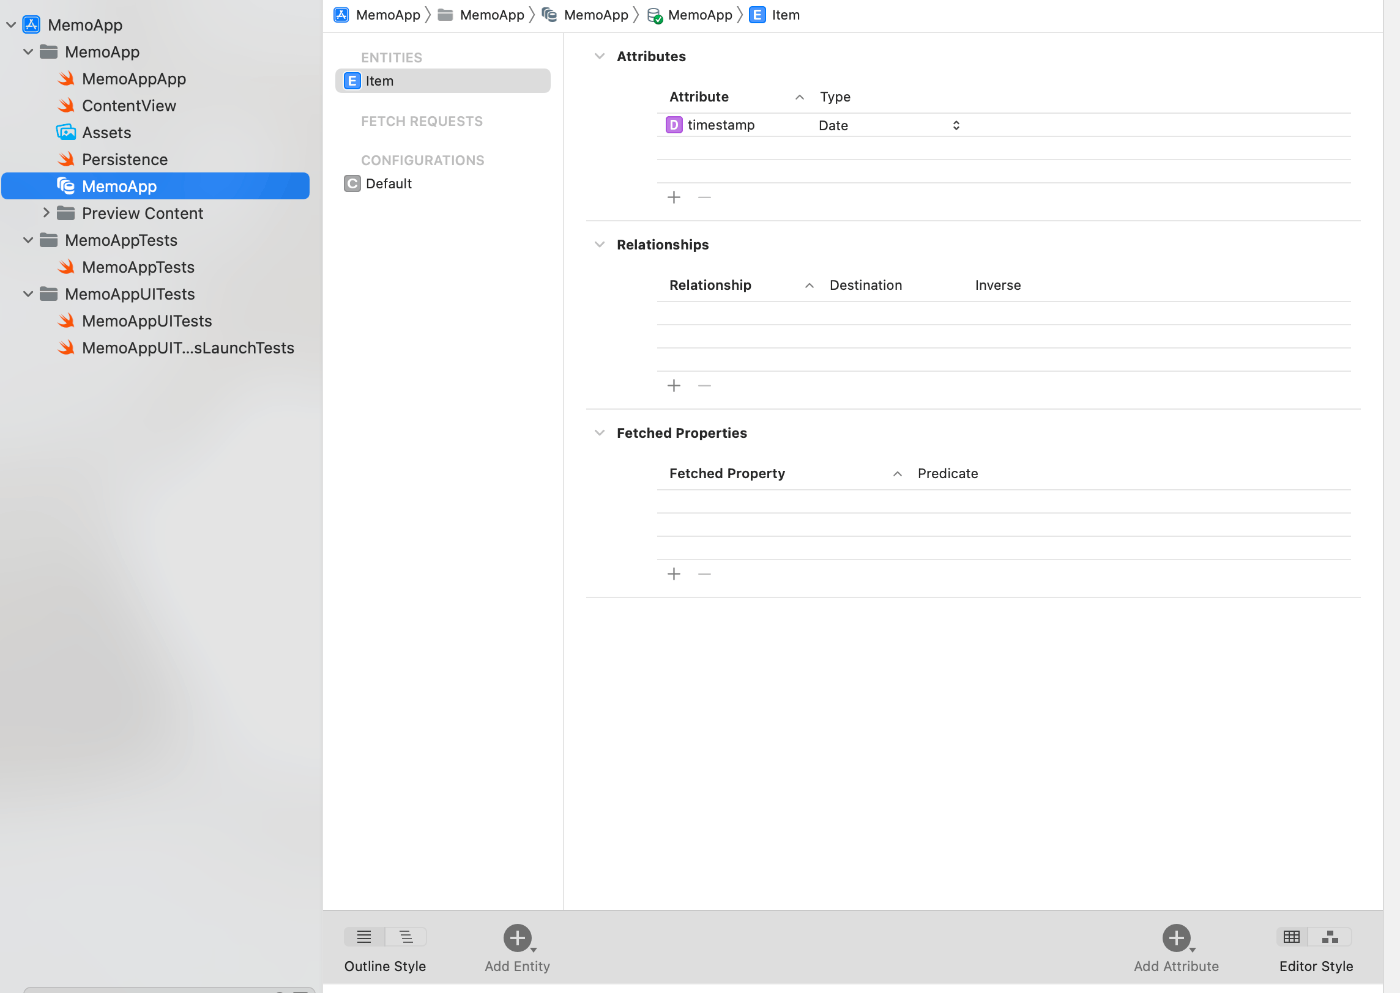Screen dimensions: 1400x993
Task: Select the Default configuration
Action: (x=389, y=184)
